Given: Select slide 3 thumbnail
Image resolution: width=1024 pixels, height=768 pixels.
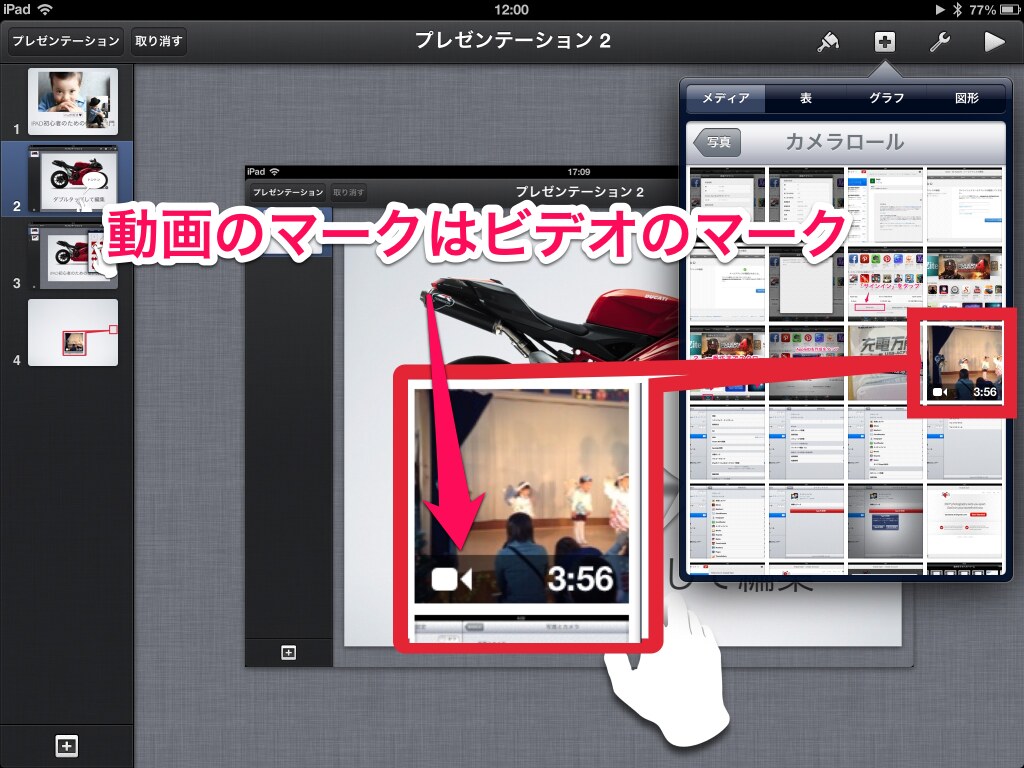Looking at the screenshot, I should pyautogui.click(x=73, y=256).
